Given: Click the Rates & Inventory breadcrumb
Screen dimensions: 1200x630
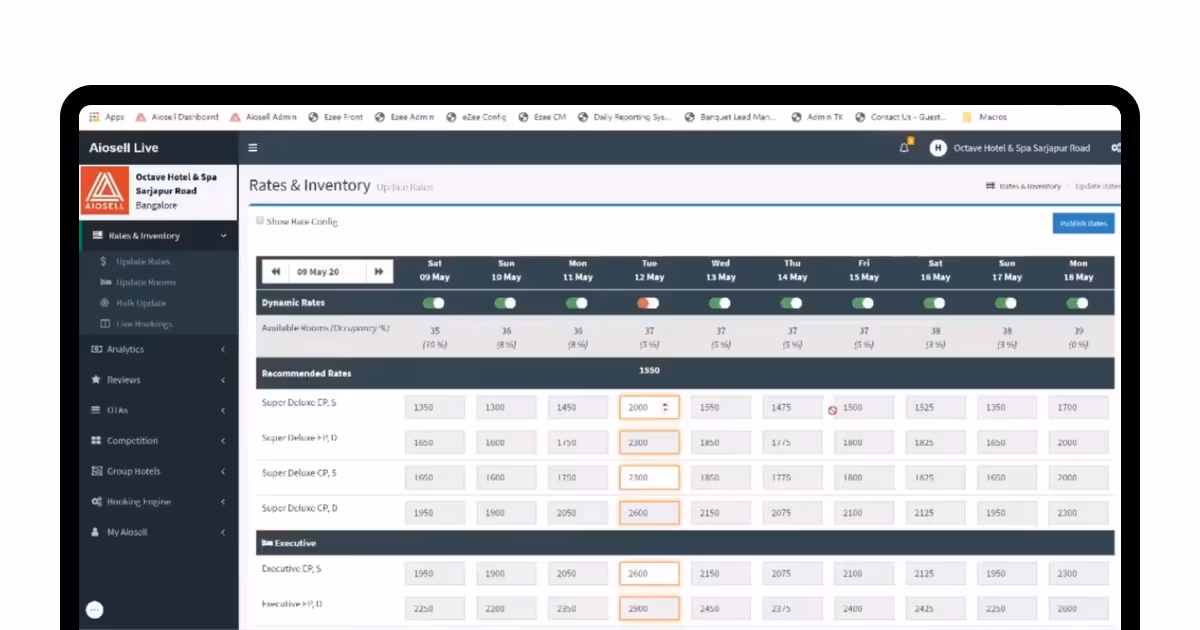Looking at the screenshot, I should click(1023, 186).
